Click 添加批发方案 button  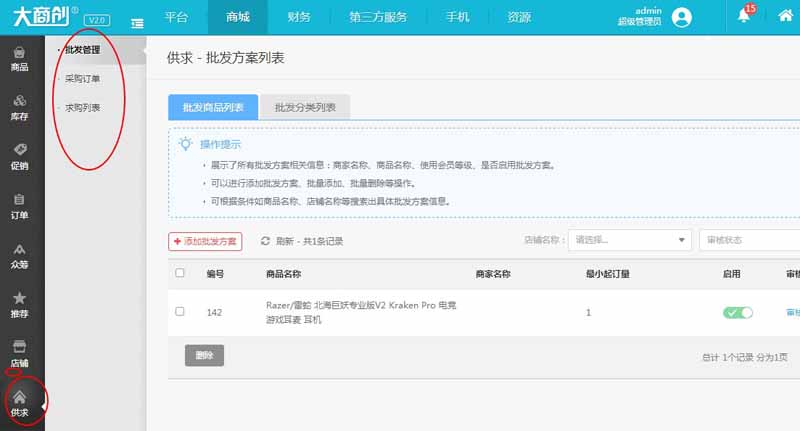205,241
